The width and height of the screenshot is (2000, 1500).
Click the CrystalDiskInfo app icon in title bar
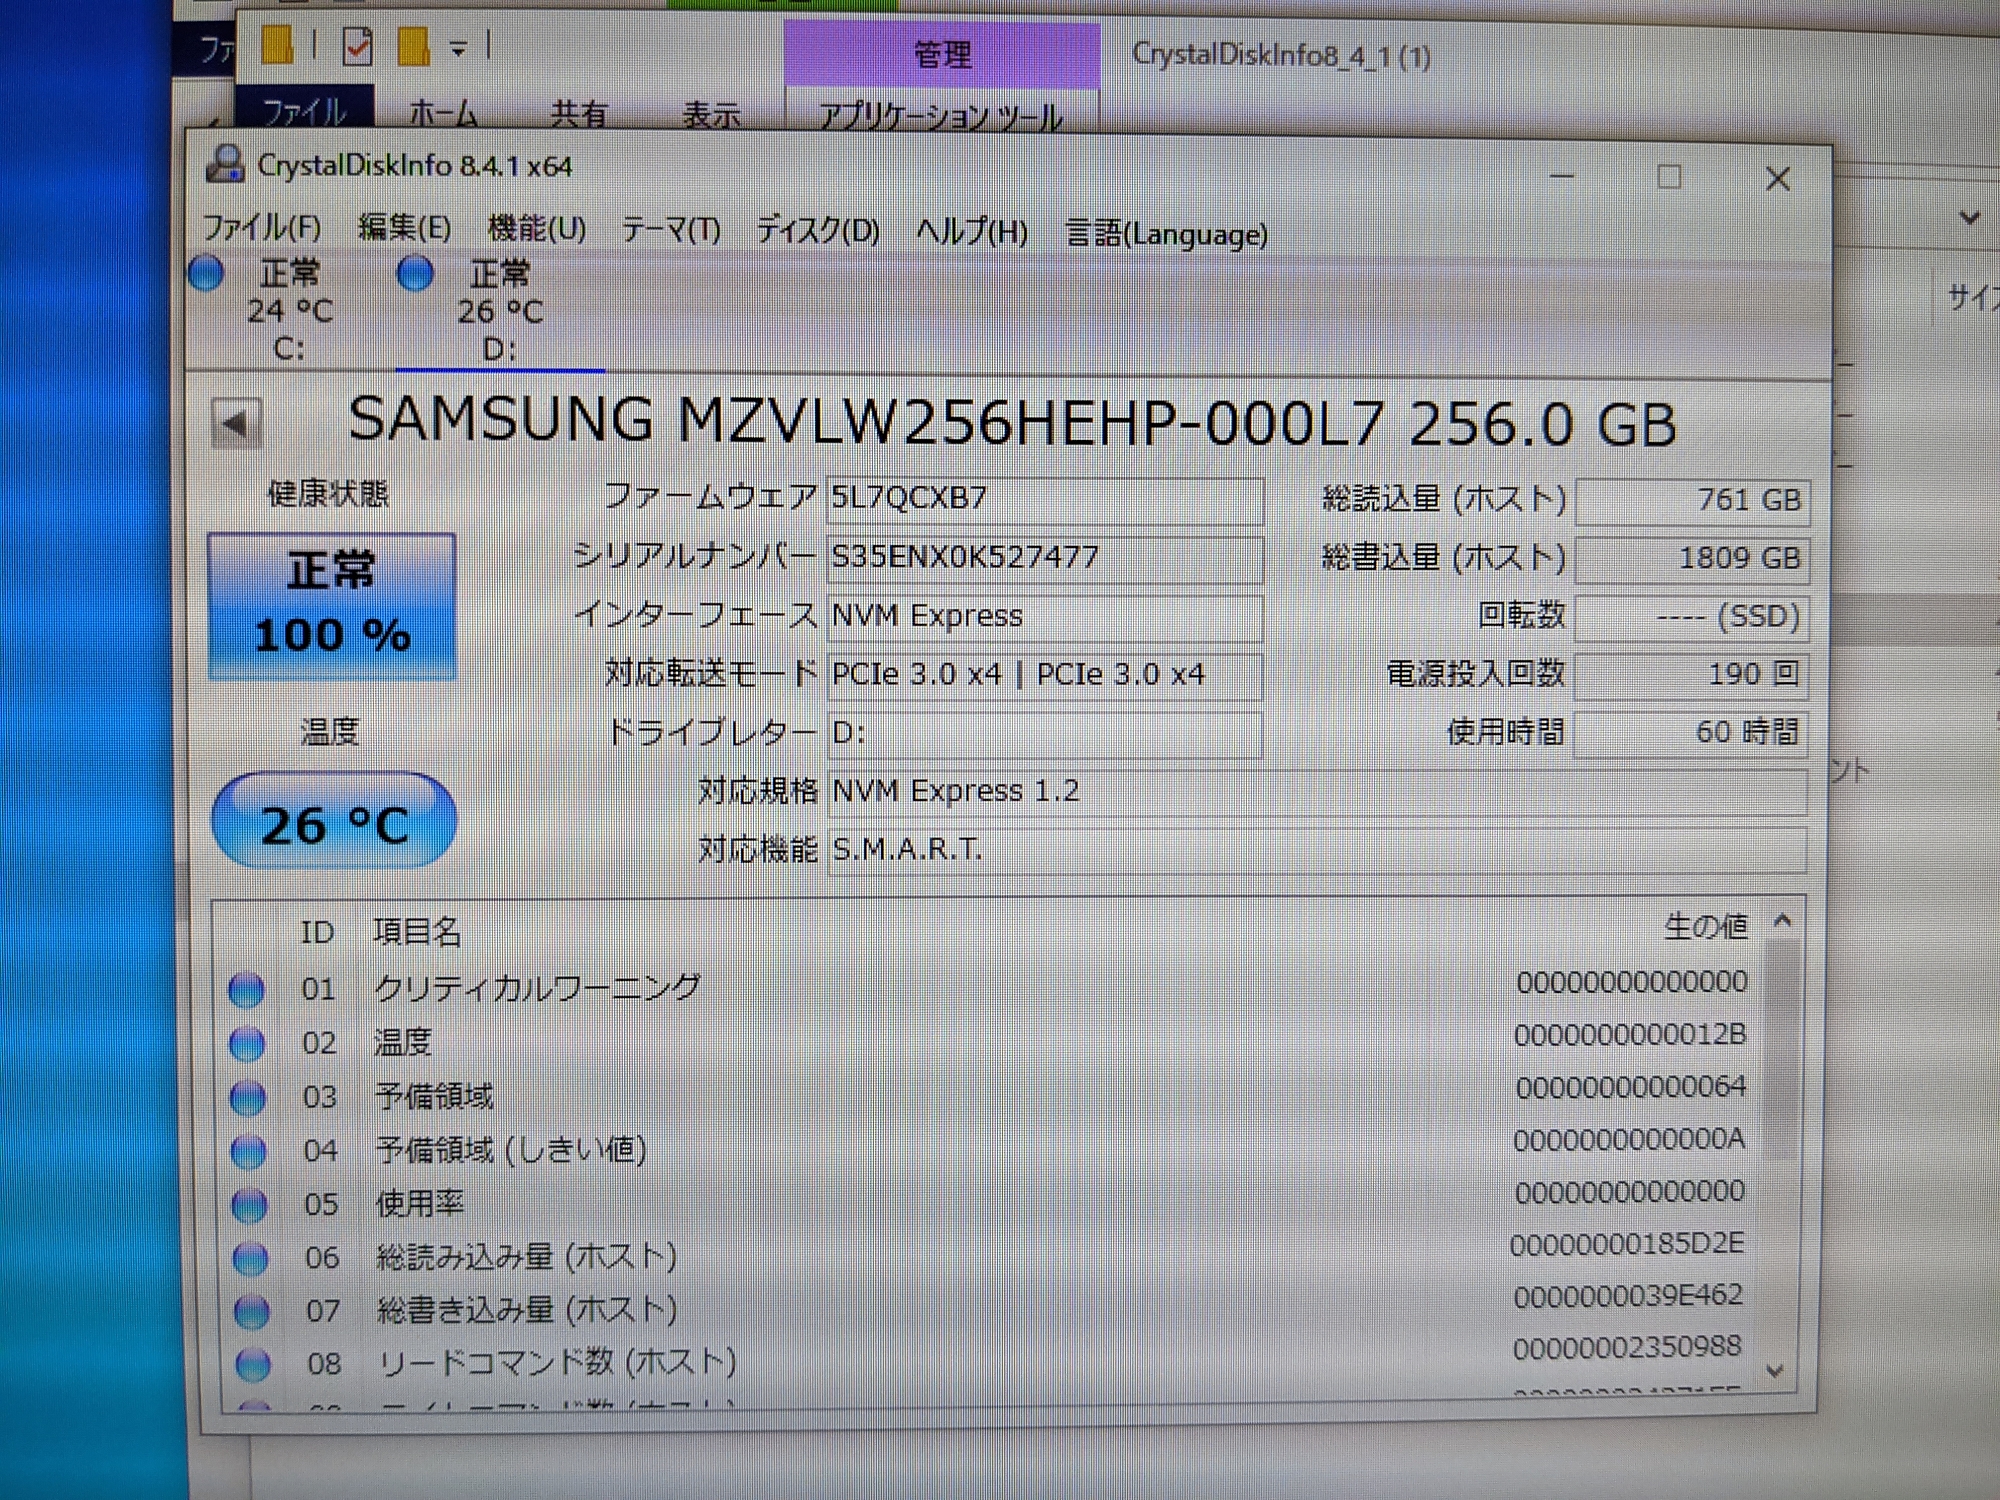coord(225,165)
